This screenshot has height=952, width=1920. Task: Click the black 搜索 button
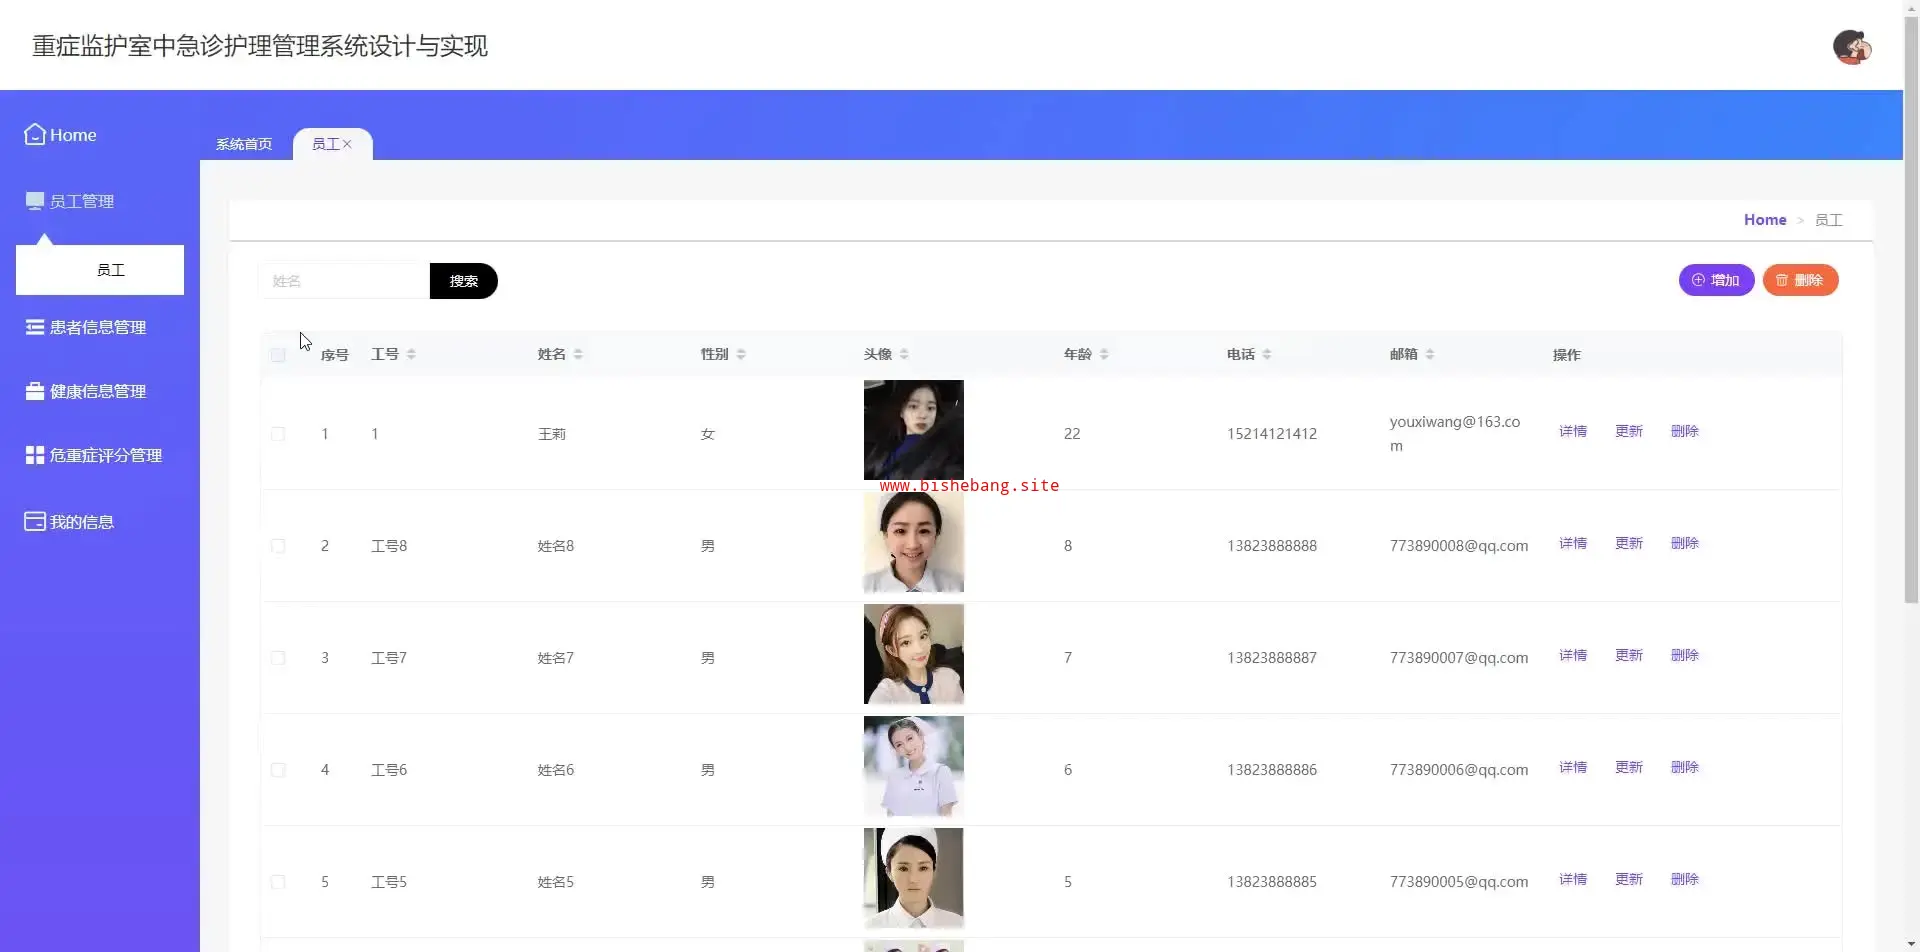tap(464, 281)
